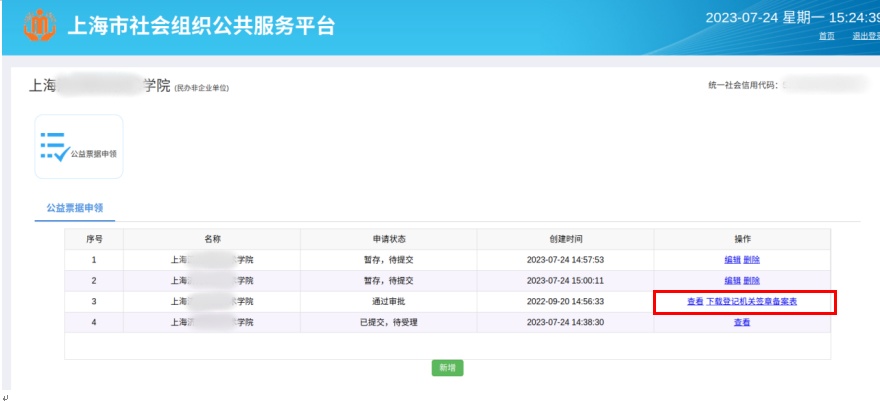Screen dimensions: 880x402
Task: Click the 序号 column header
Action: (94, 239)
